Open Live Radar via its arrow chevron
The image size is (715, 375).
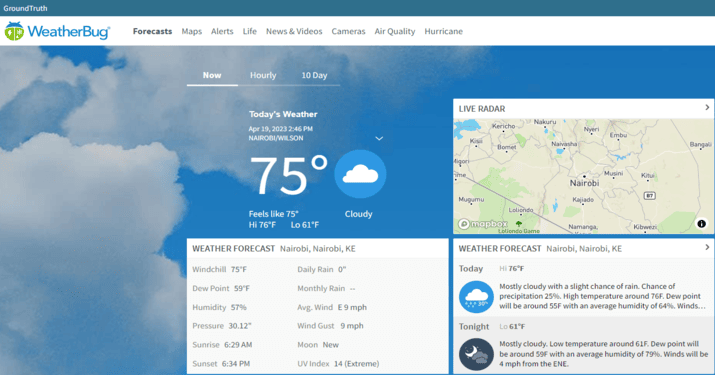(x=707, y=108)
